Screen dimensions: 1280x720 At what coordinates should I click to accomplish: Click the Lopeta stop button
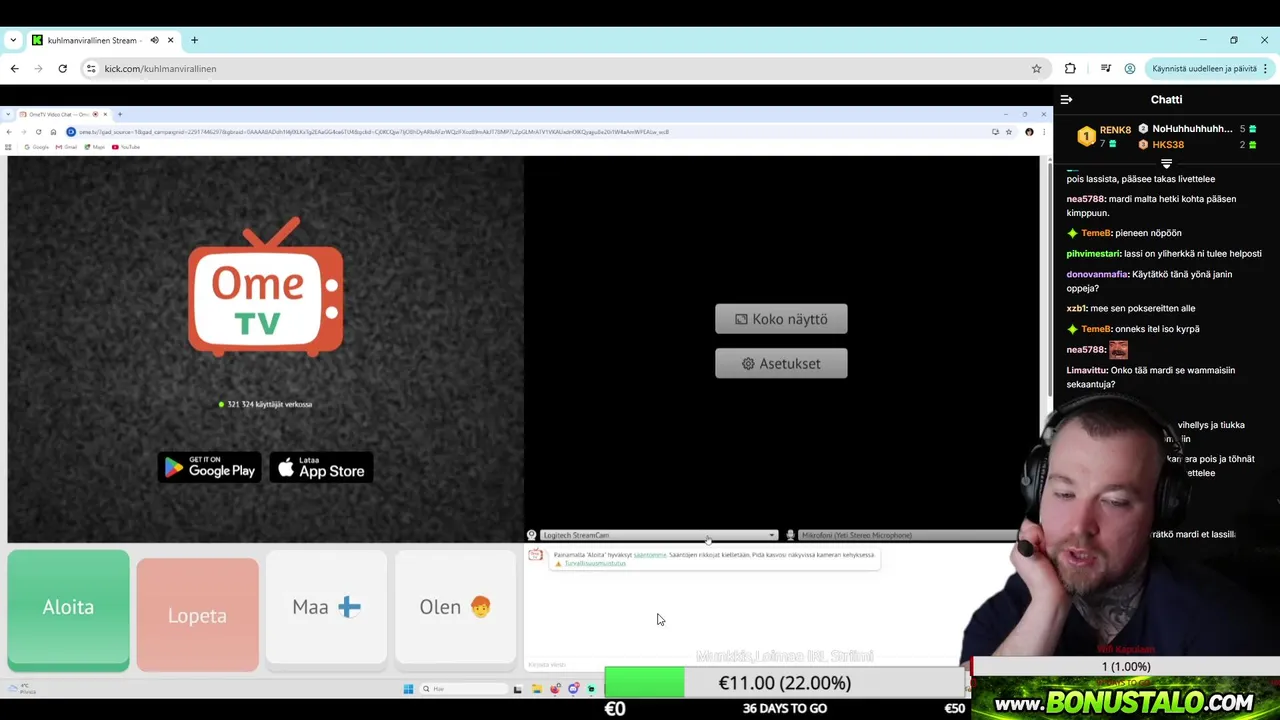(x=197, y=615)
